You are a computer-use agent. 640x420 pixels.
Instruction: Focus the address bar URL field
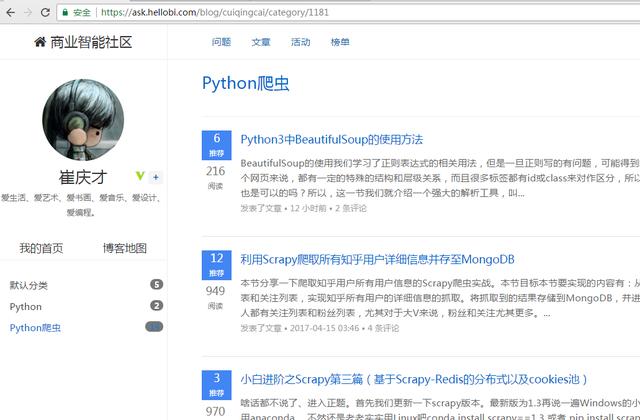(348, 13)
